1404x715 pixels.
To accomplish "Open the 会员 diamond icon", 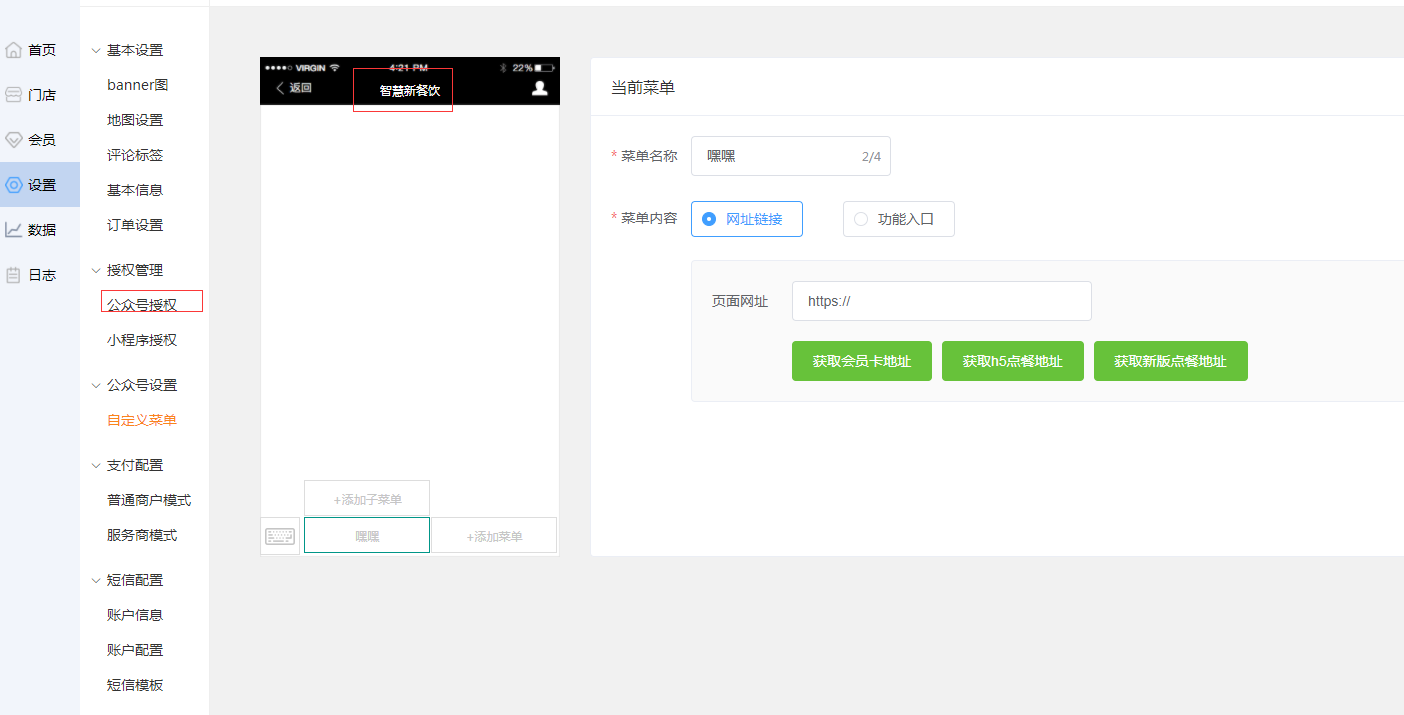I will [14, 140].
